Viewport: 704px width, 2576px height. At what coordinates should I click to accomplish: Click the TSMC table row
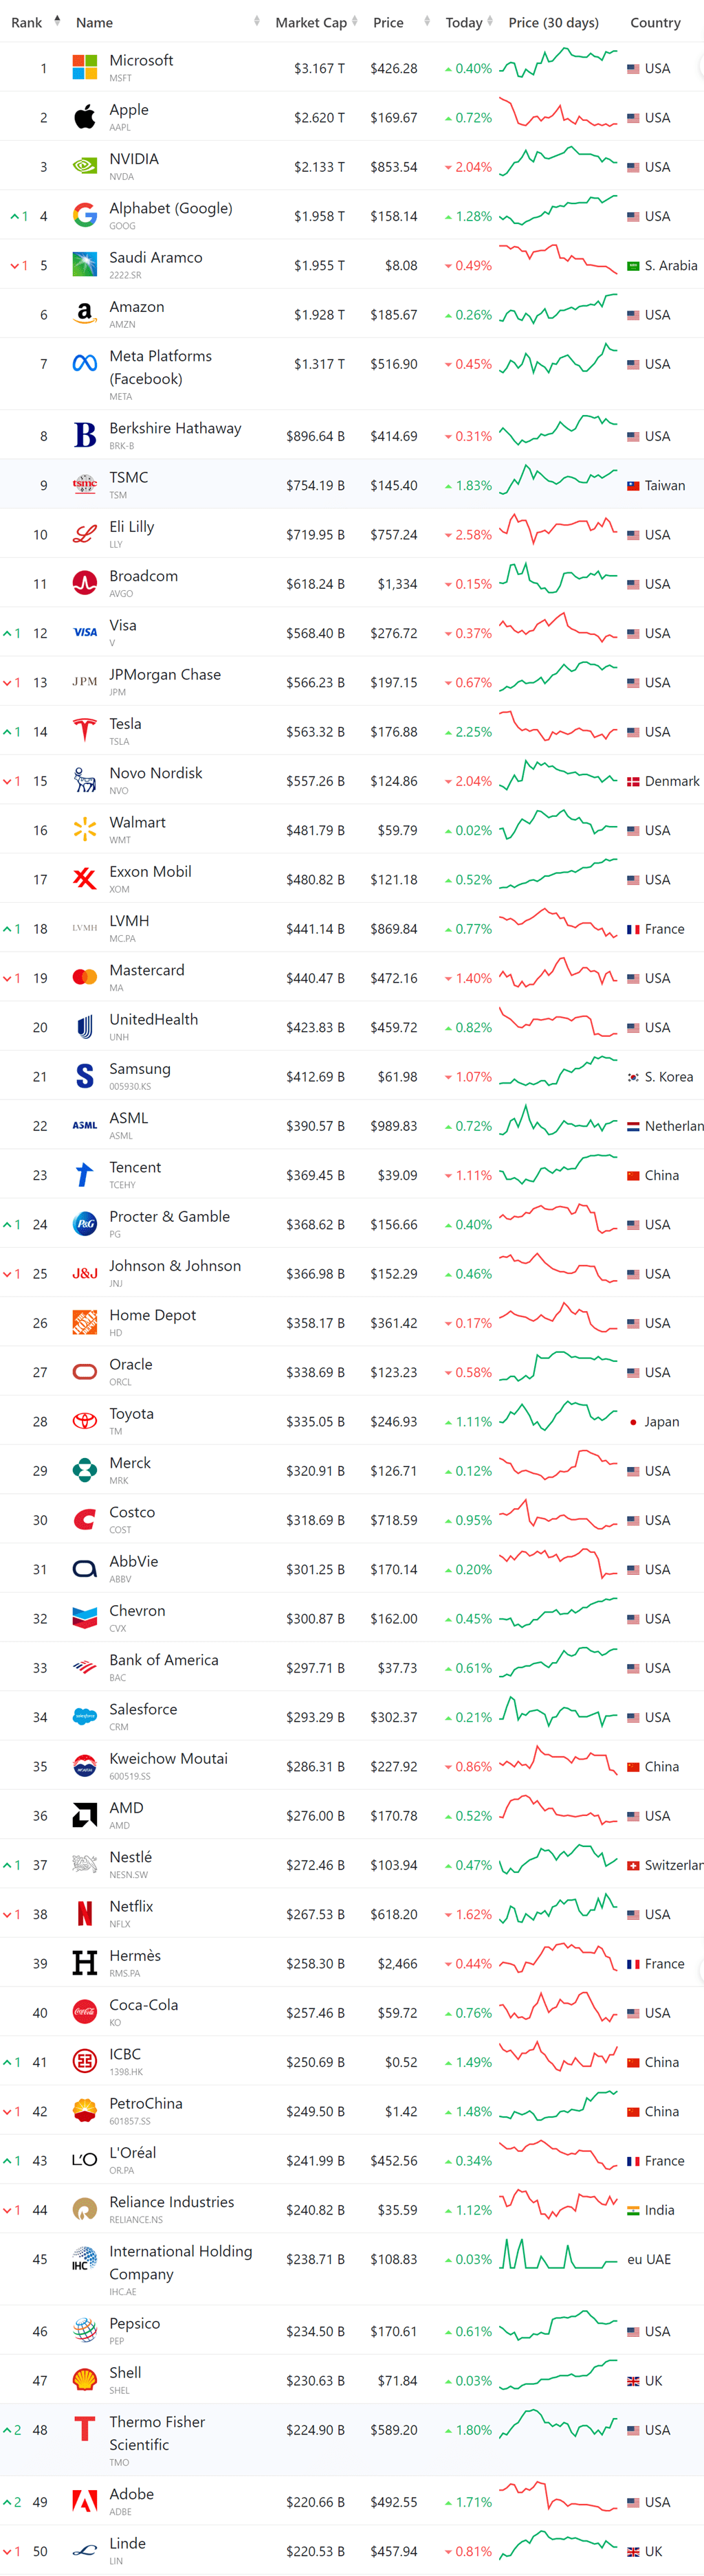(350, 485)
